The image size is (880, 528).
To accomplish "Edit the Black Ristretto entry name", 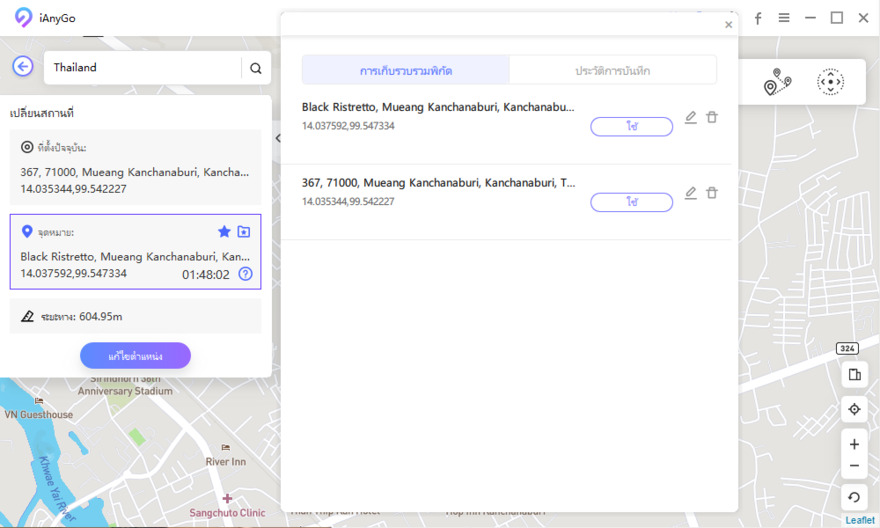I will 691,117.
